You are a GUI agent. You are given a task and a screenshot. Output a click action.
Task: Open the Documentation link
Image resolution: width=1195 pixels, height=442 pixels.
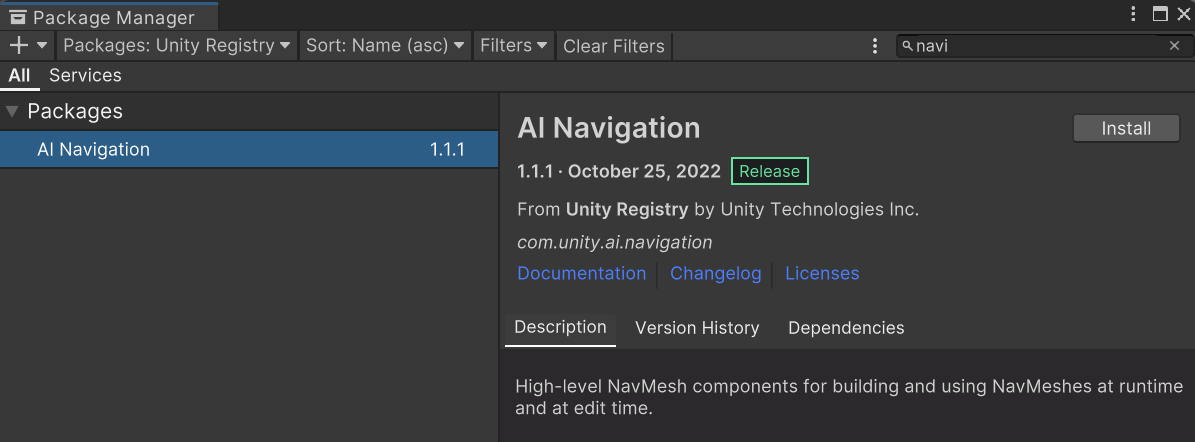[581, 273]
